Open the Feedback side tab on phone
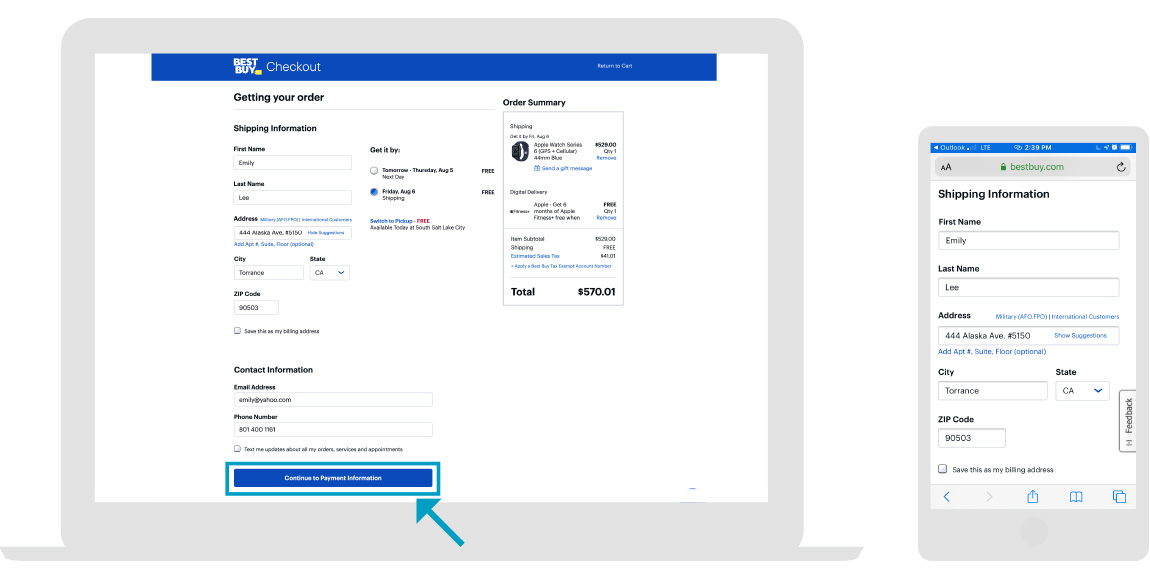The width and height of the screenshot is (1150, 578). 1128,420
